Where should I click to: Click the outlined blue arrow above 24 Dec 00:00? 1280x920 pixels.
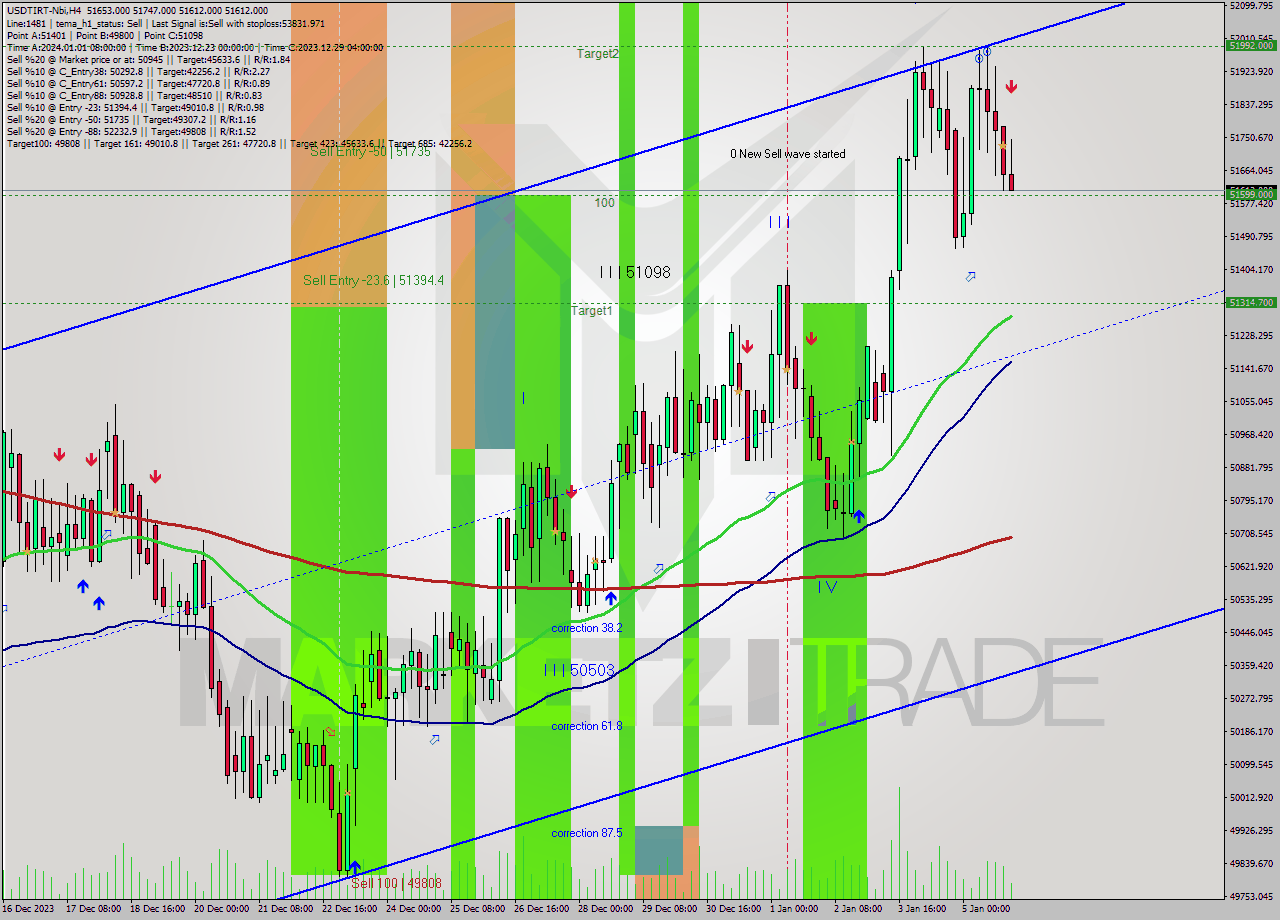434,740
